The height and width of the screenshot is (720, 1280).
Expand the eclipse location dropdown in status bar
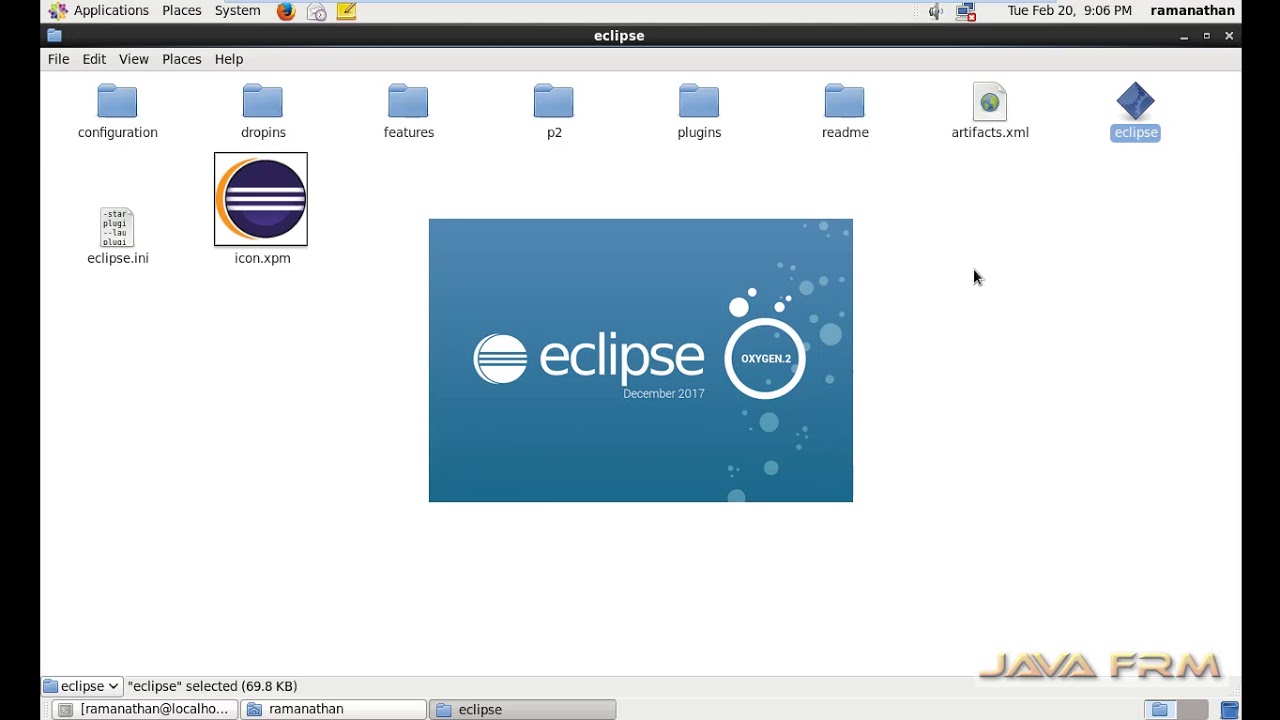[82, 686]
